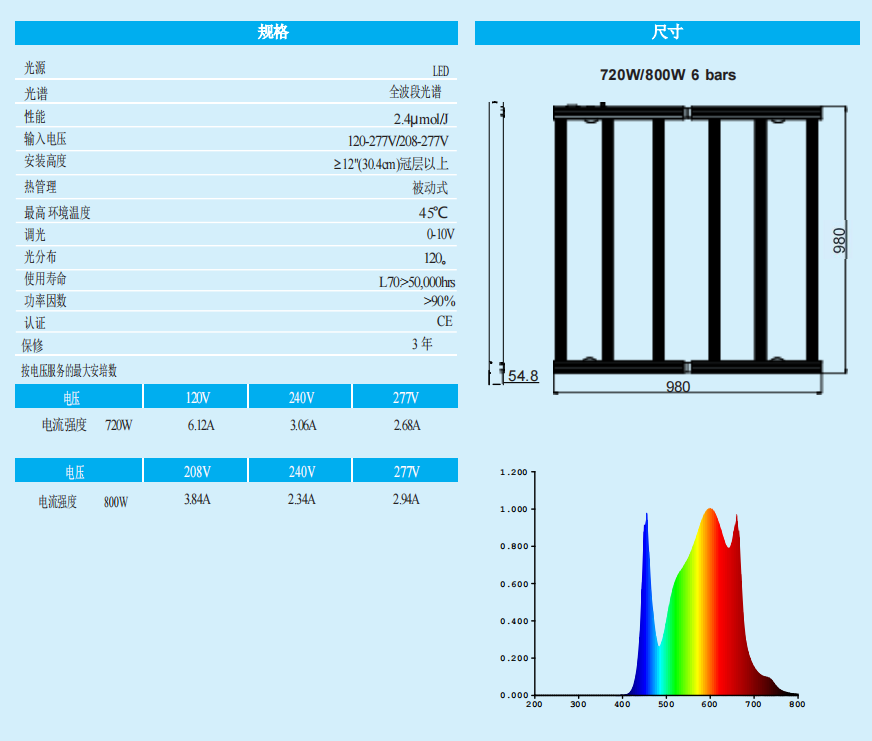The width and height of the screenshot is (872, 741).
Task: Click the CE certification value
Action: (444, 321)
